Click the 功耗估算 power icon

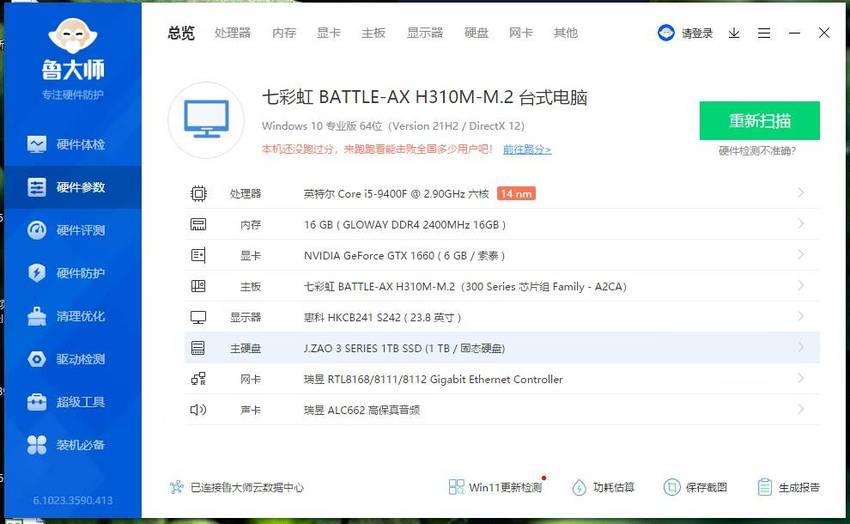point(579,487)
